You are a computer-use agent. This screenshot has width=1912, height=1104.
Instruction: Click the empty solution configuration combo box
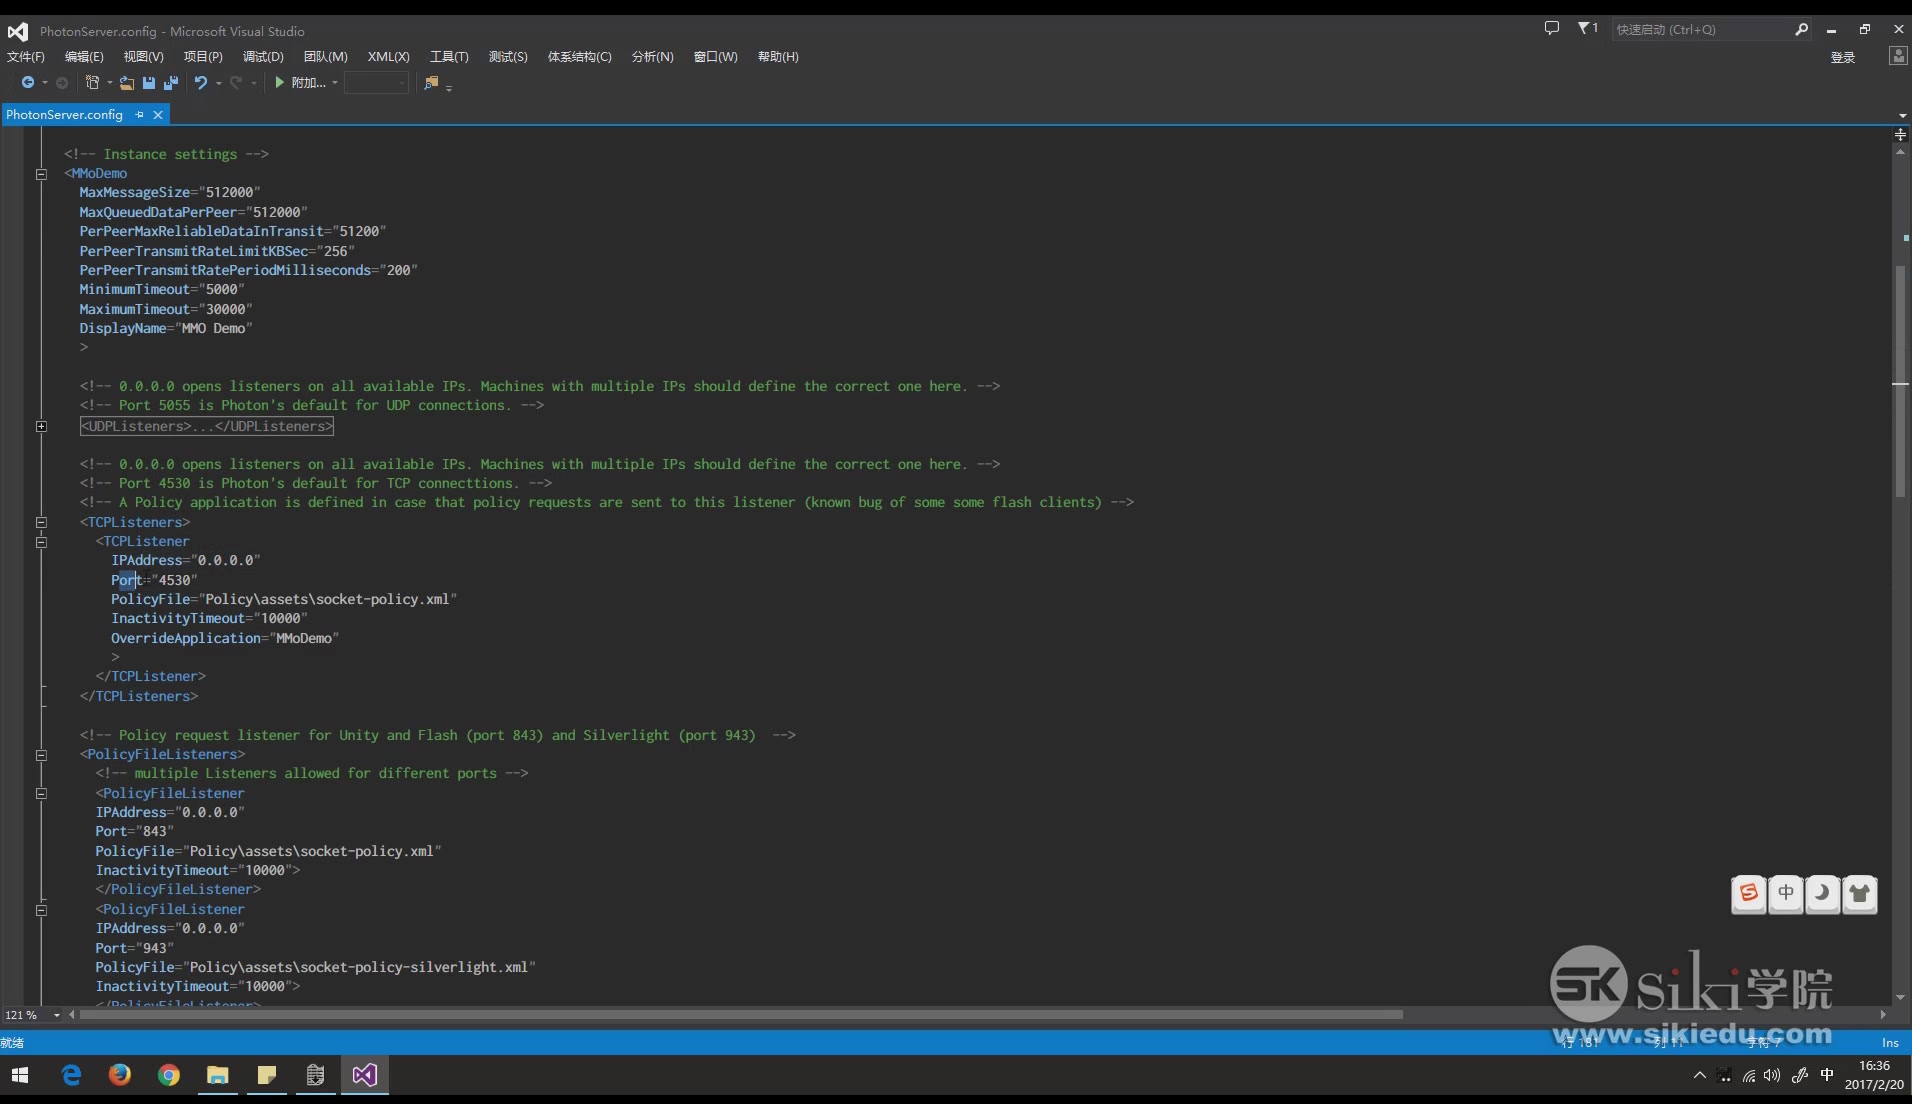click(376, 83)
